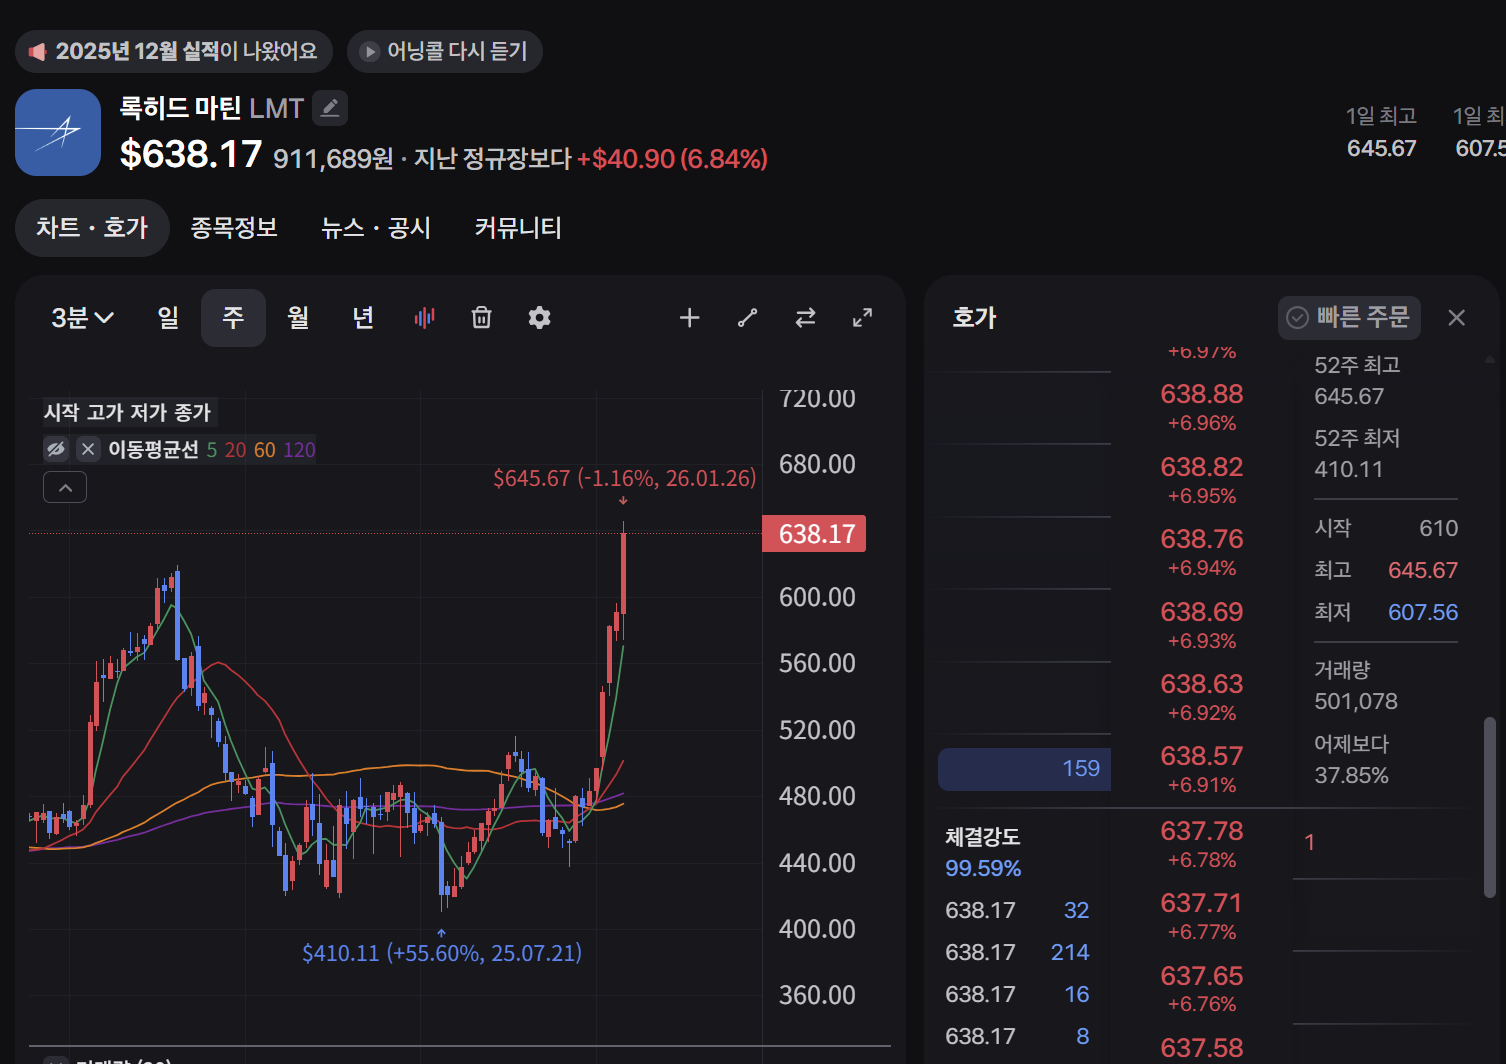Select the 주 weekly chart period
Viewport: 1506px width, 1064px height.
point(233,318)
